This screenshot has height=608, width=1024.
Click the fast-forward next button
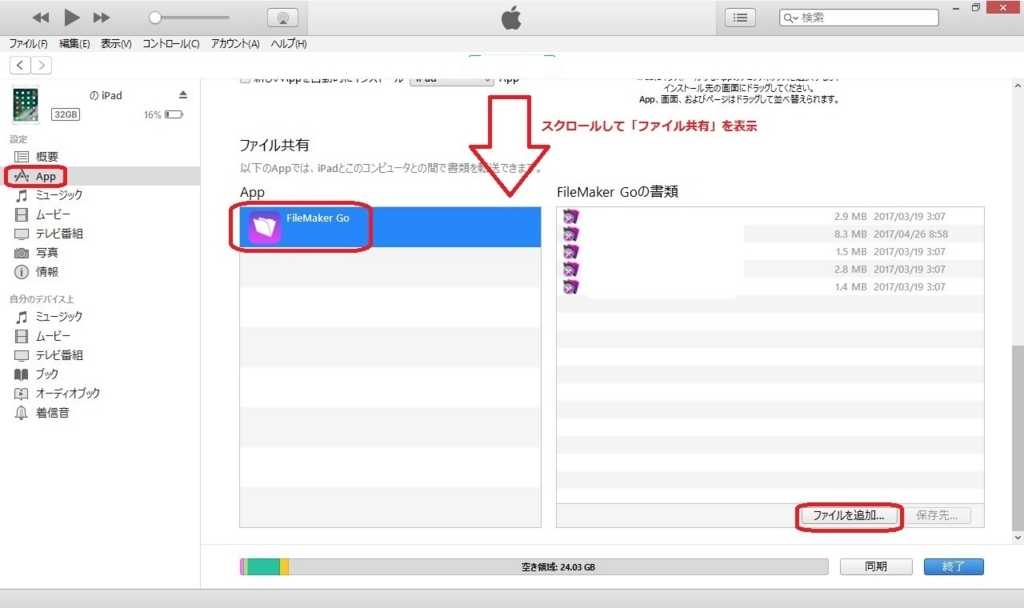click(101, 18)
